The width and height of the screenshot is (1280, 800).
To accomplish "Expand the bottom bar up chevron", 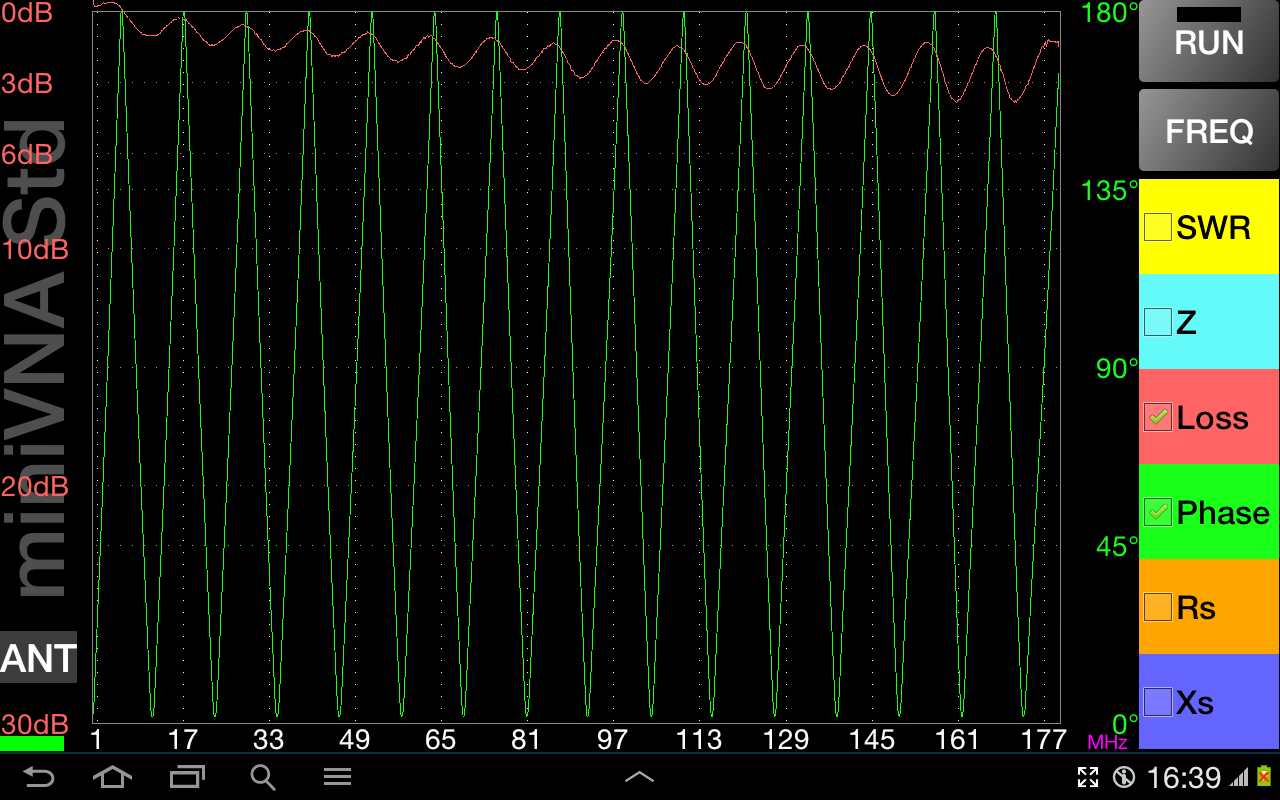I will [x=639, y=777].
